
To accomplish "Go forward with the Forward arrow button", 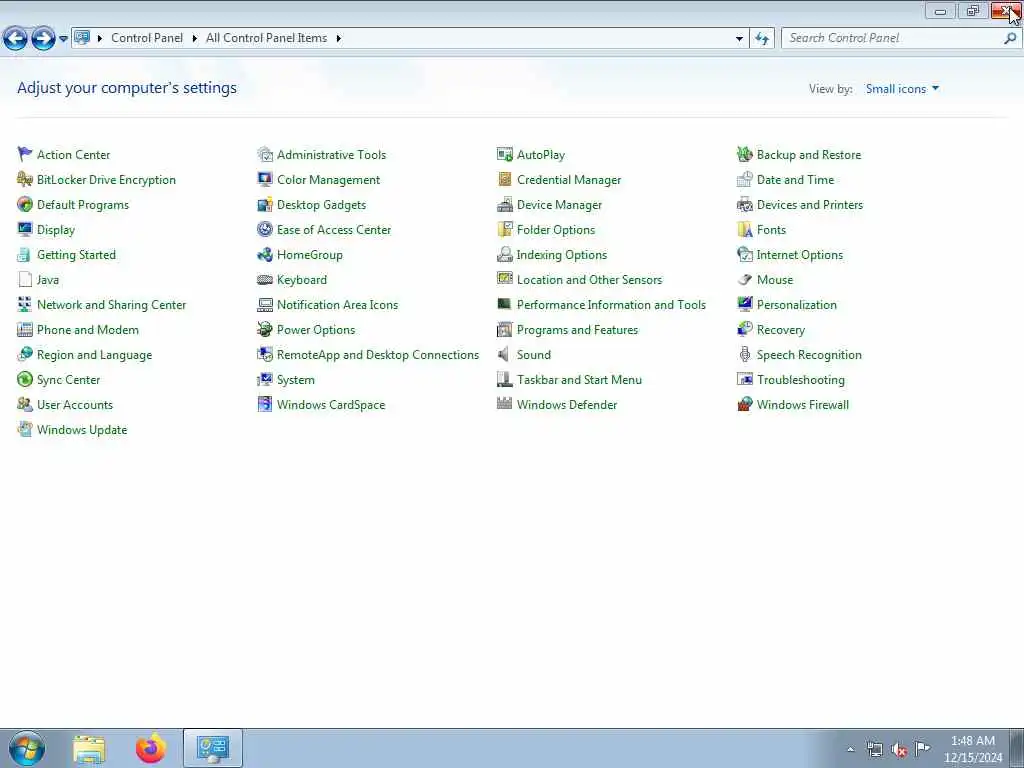I will [43, 39].
